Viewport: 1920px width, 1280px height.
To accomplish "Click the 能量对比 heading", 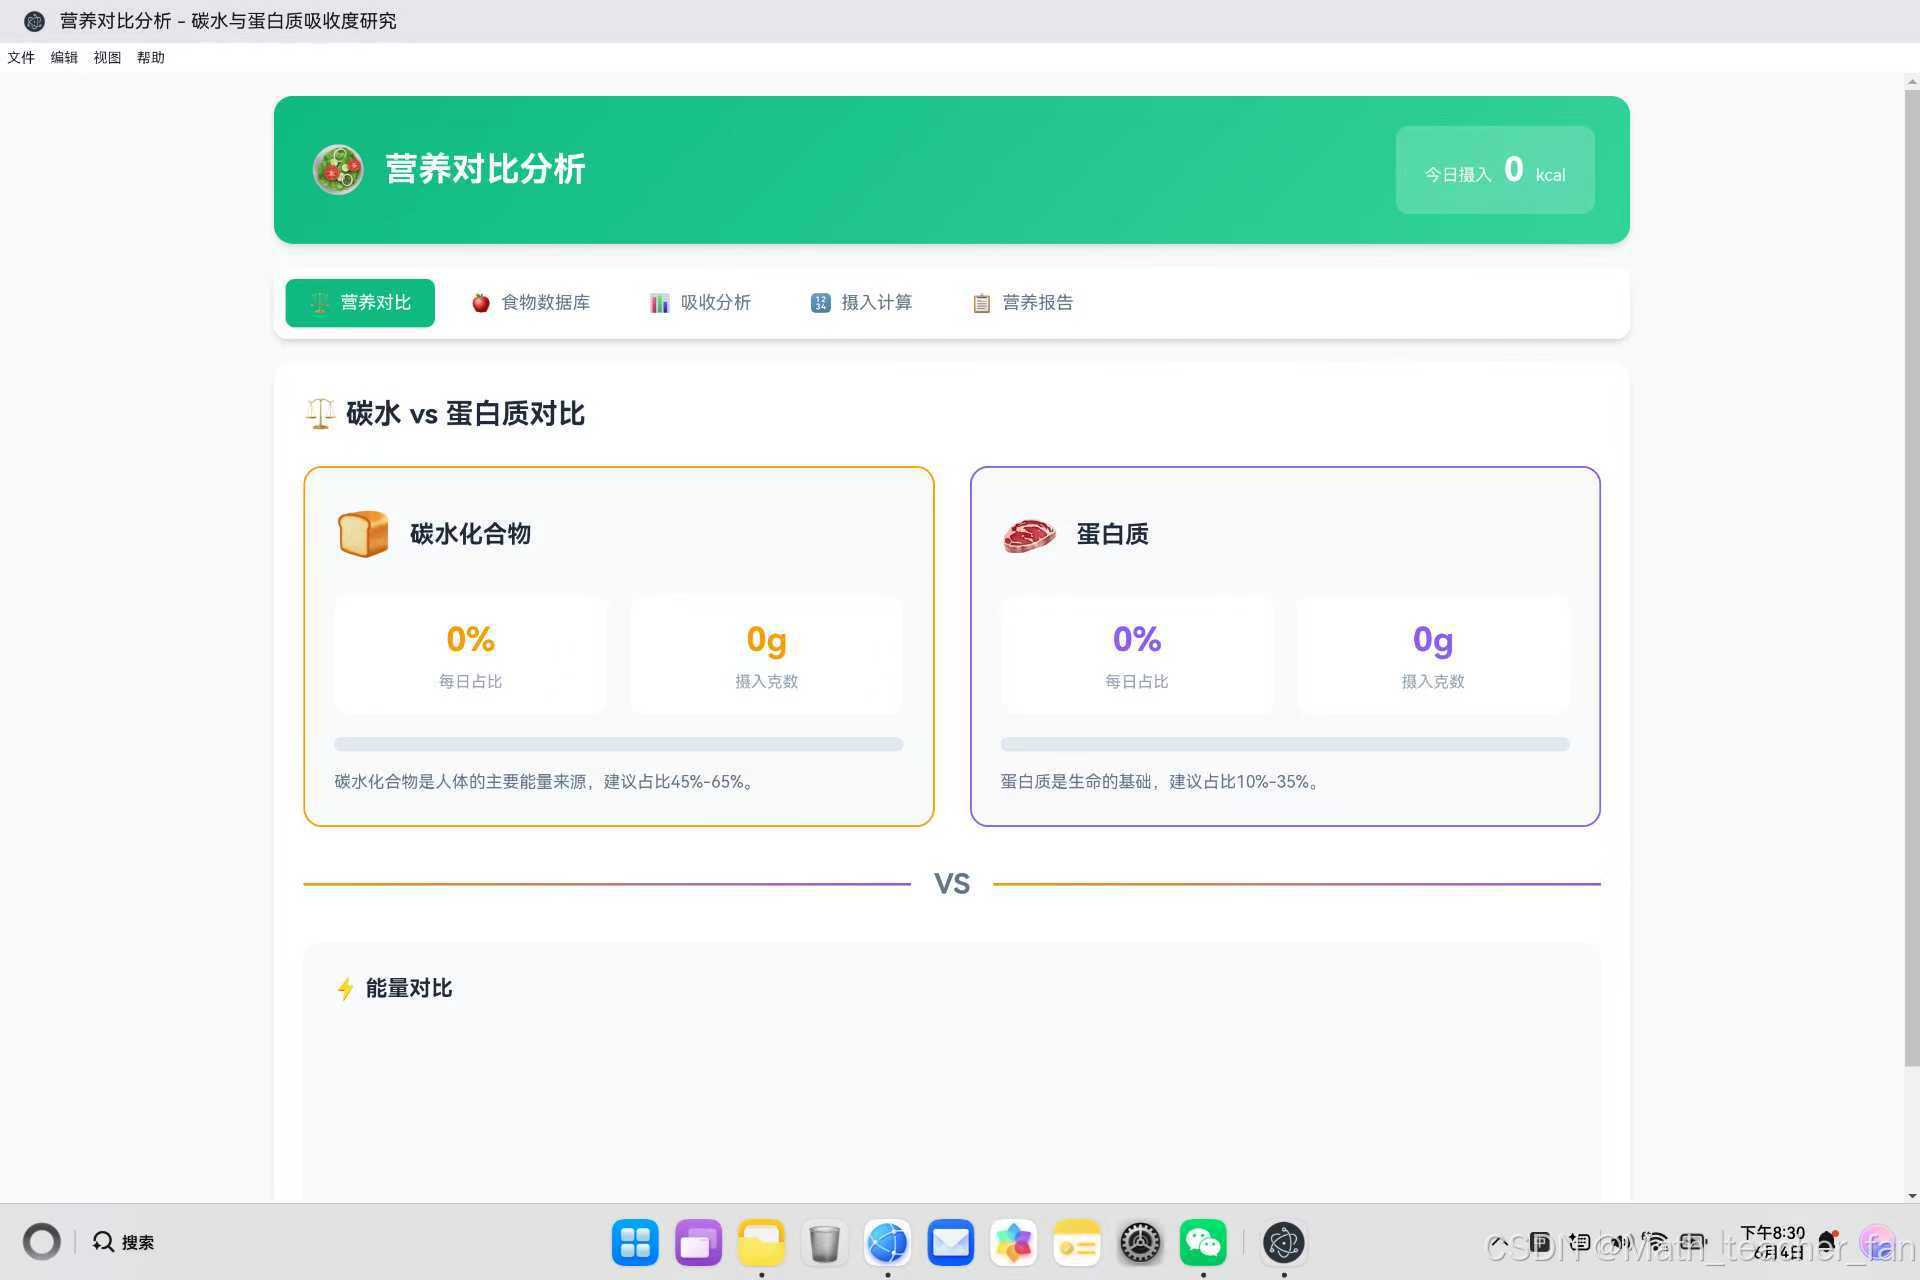I will tap(409, 989).
